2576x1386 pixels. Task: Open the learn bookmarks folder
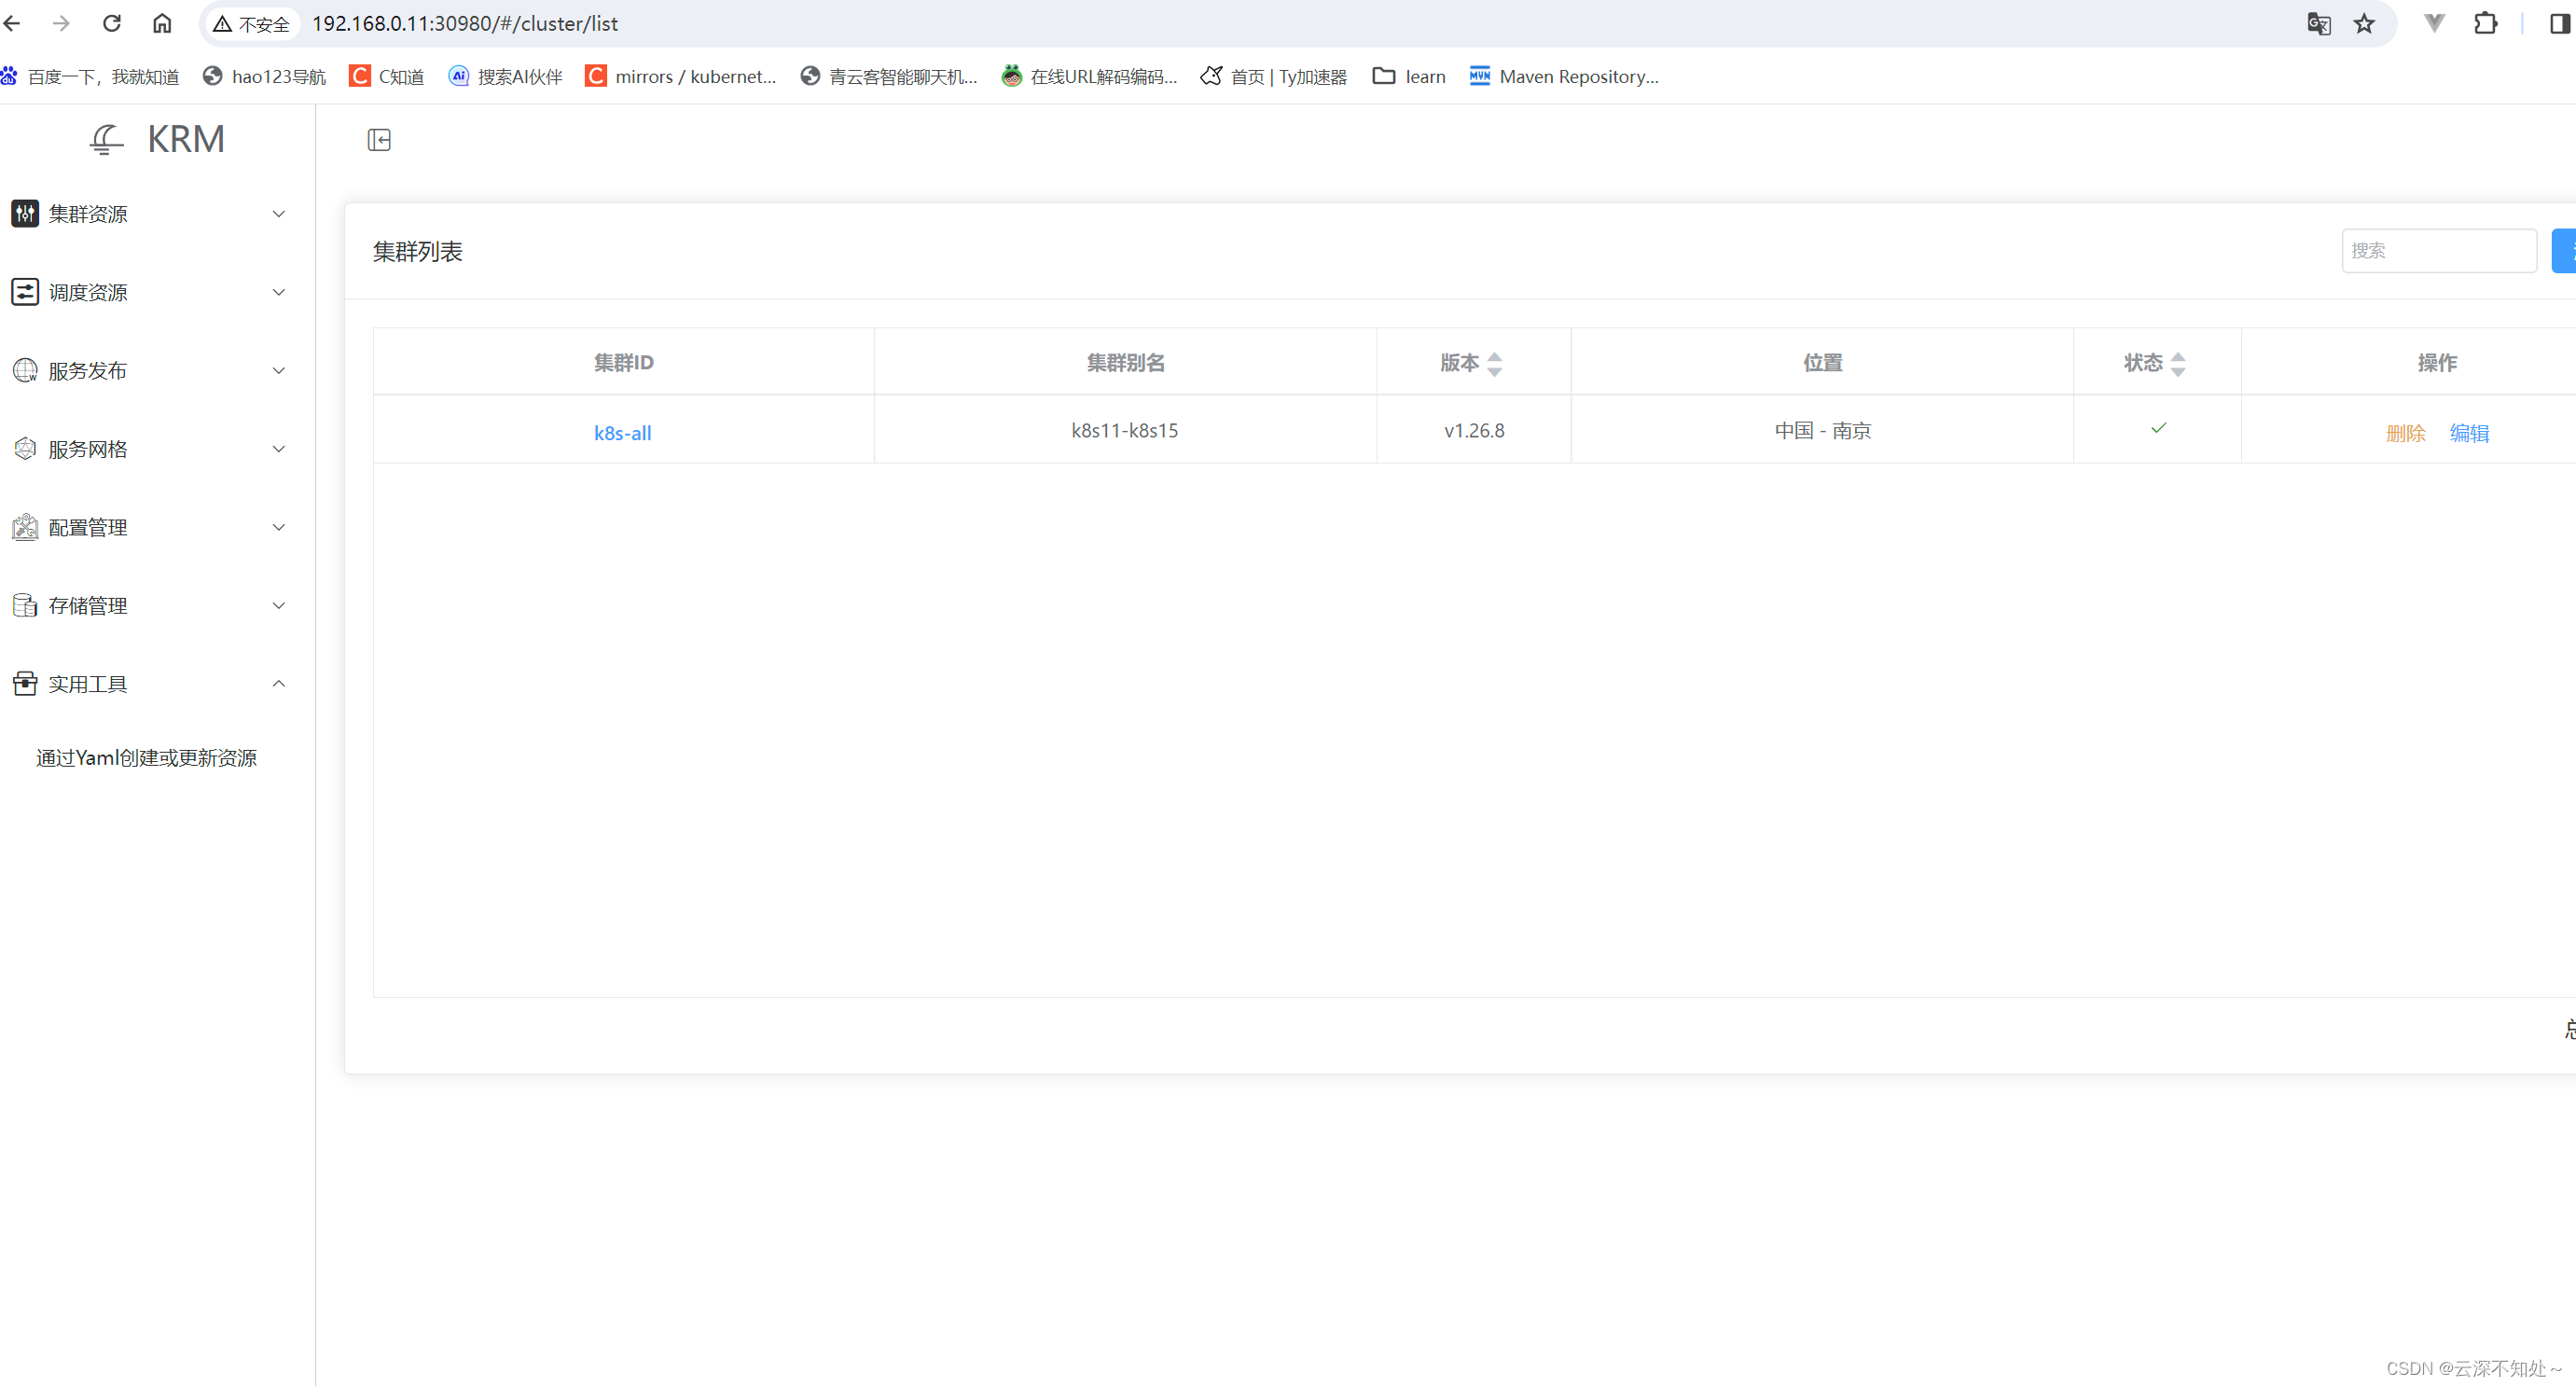tap(1409, 77)
